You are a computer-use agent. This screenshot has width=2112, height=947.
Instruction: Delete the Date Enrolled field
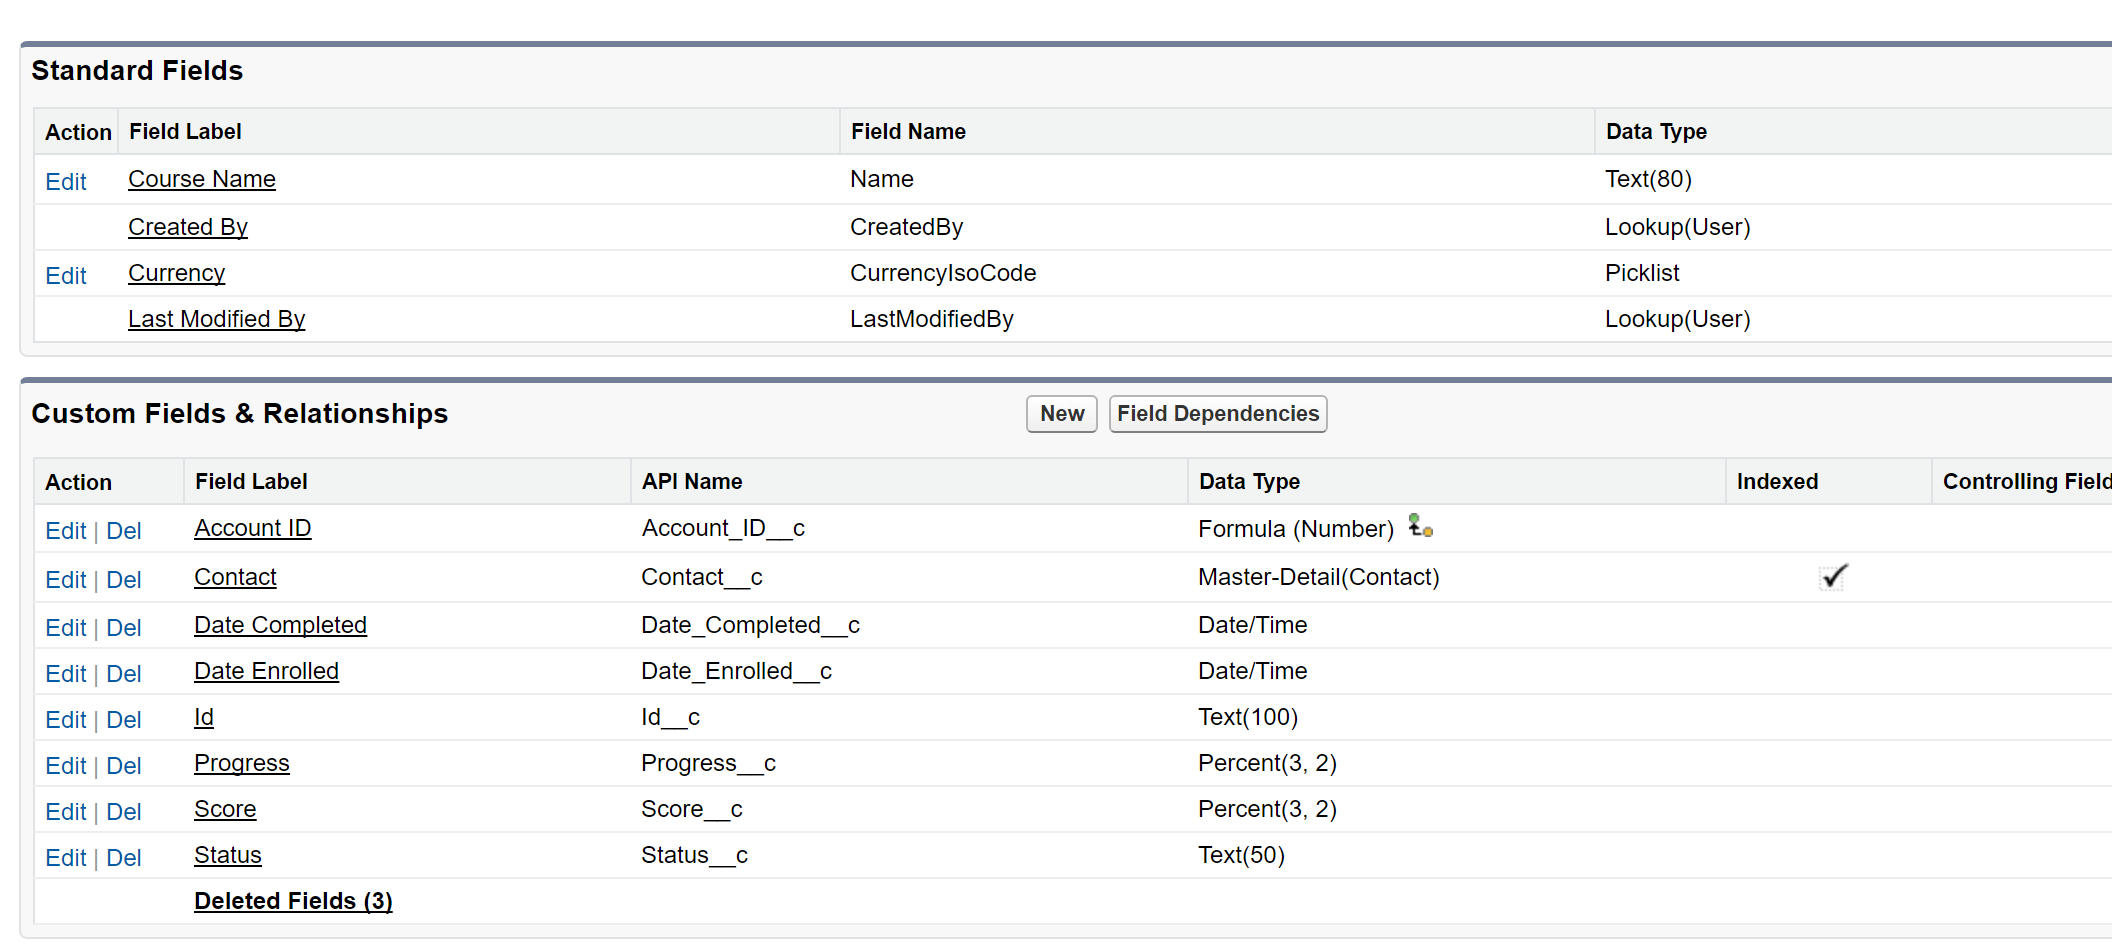124,674
